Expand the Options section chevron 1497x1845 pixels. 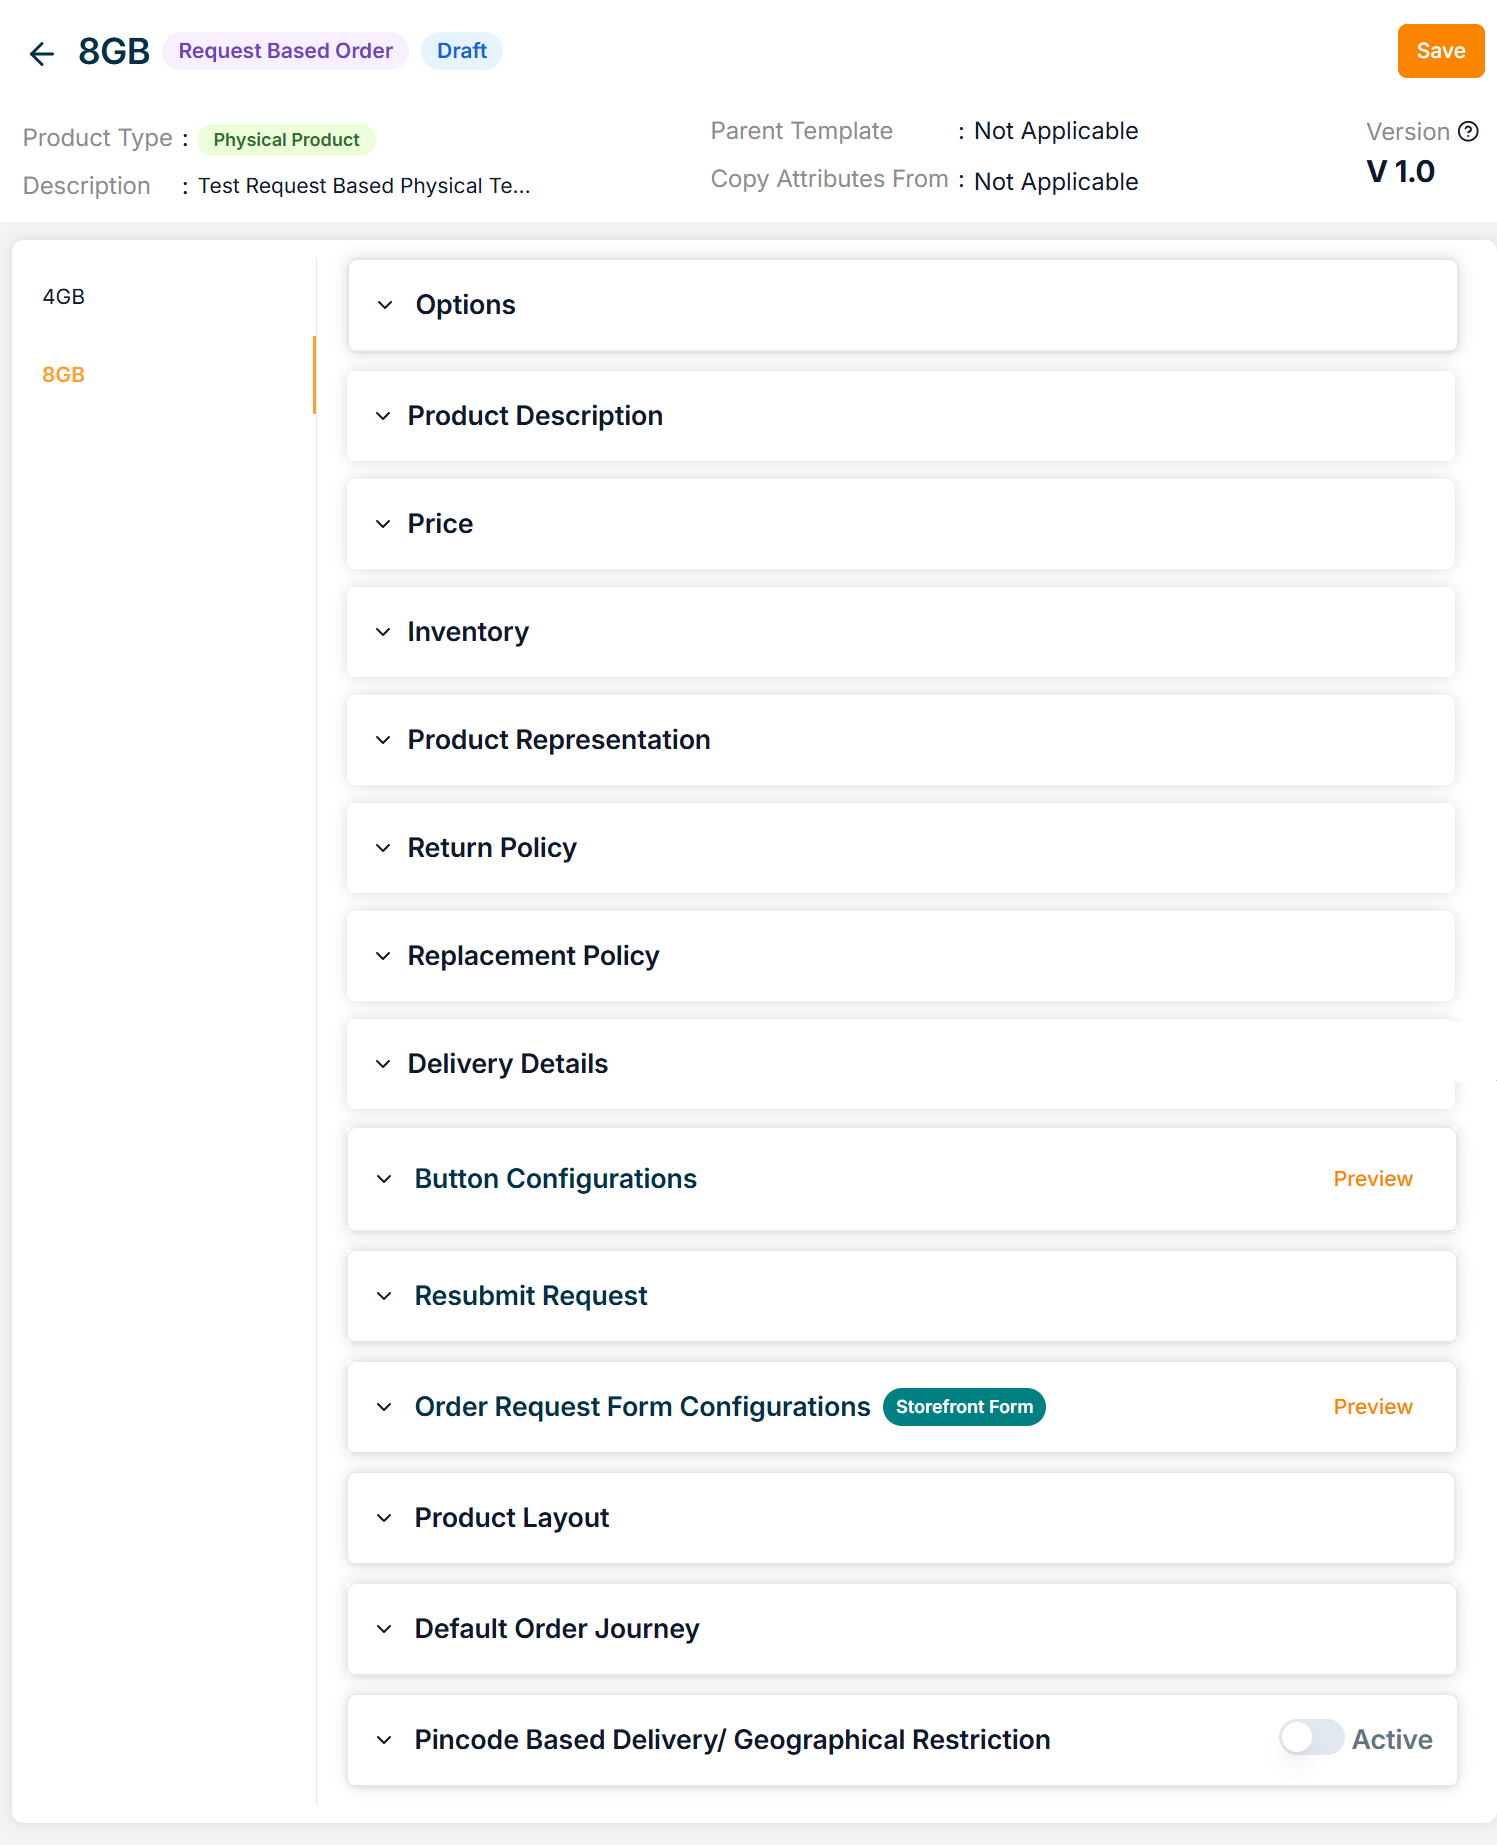385,305
